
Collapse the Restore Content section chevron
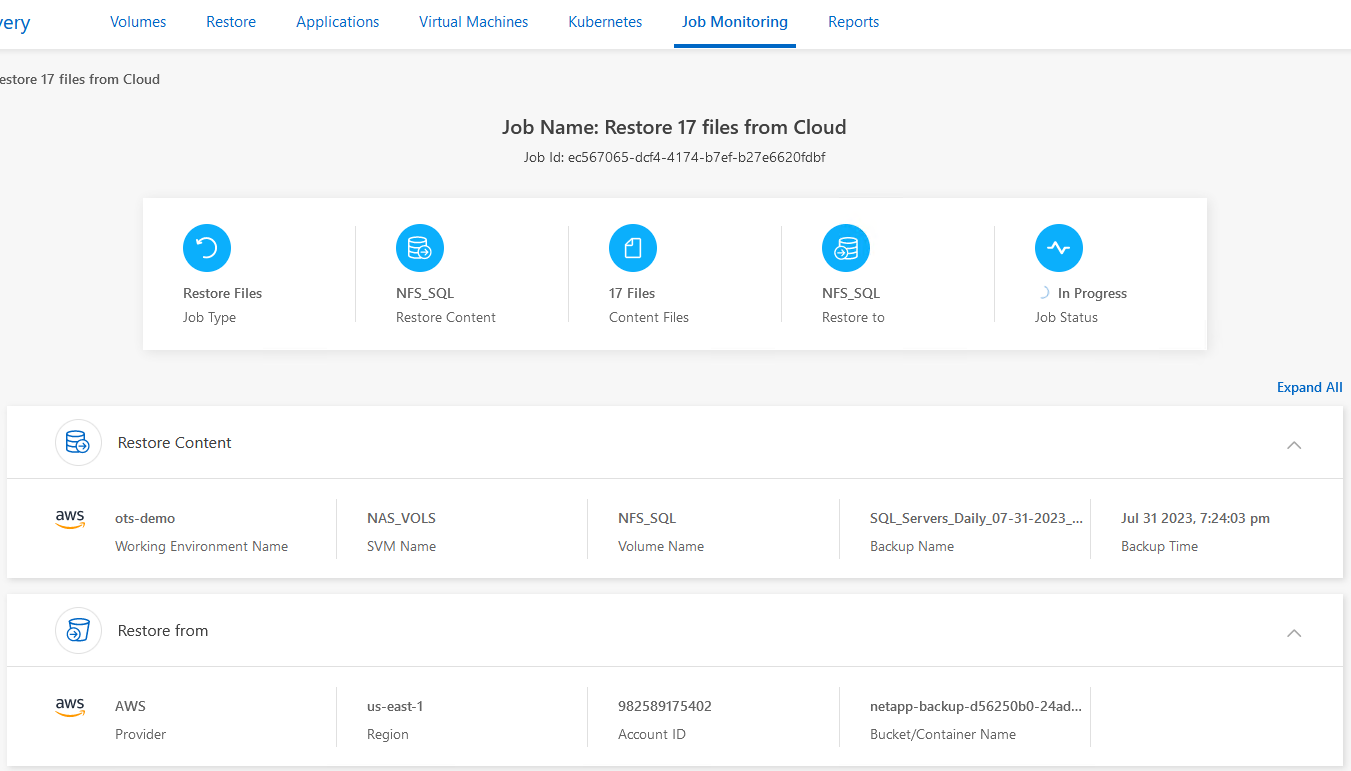[1294, 444]
